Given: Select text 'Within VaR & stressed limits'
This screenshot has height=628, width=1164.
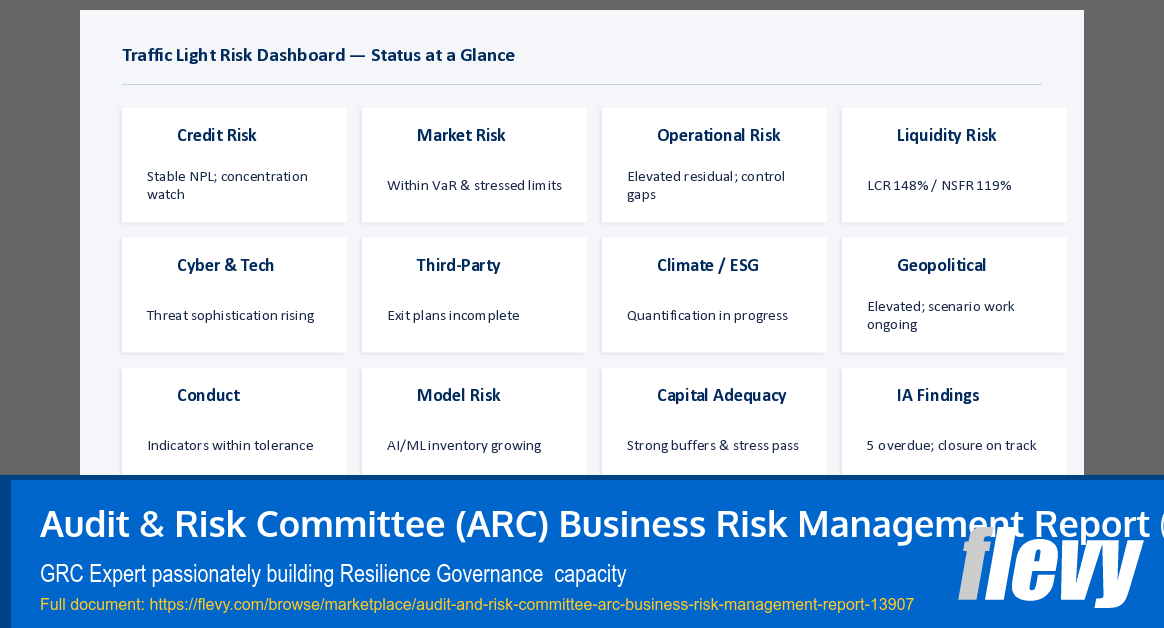Looking at the screenshot, I should point(474,186).
